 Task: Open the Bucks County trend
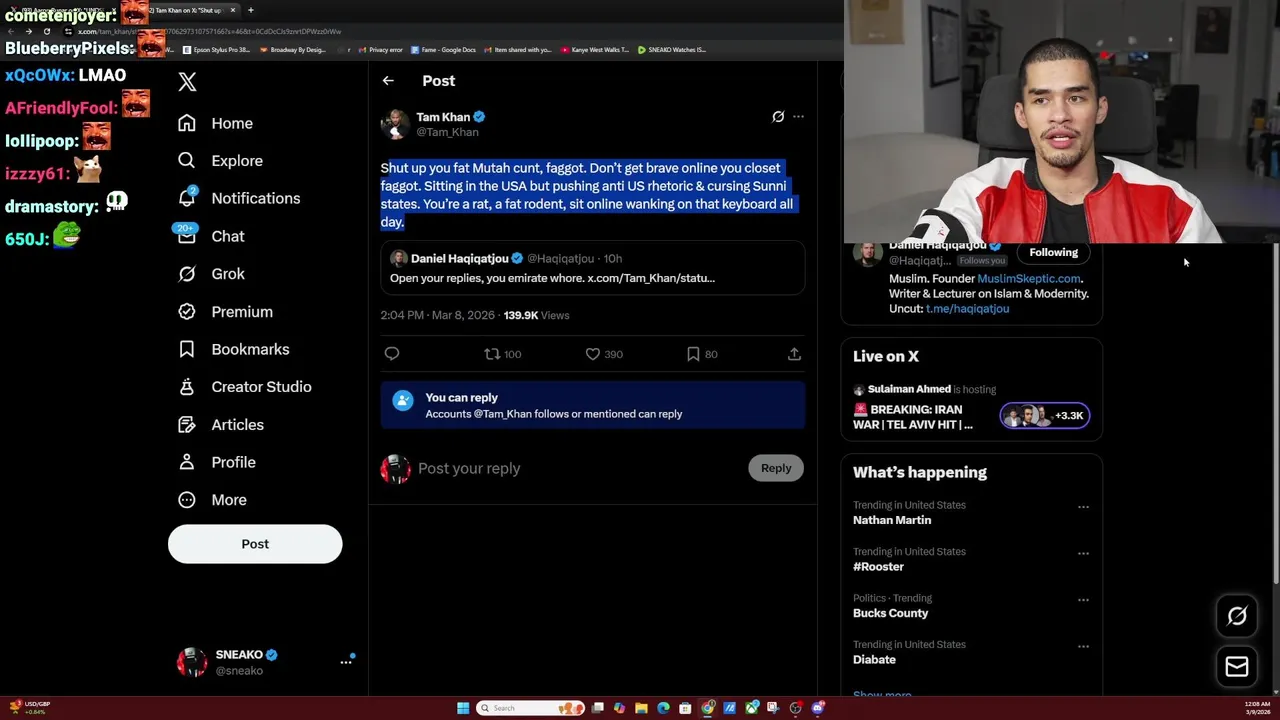(890, 613)
